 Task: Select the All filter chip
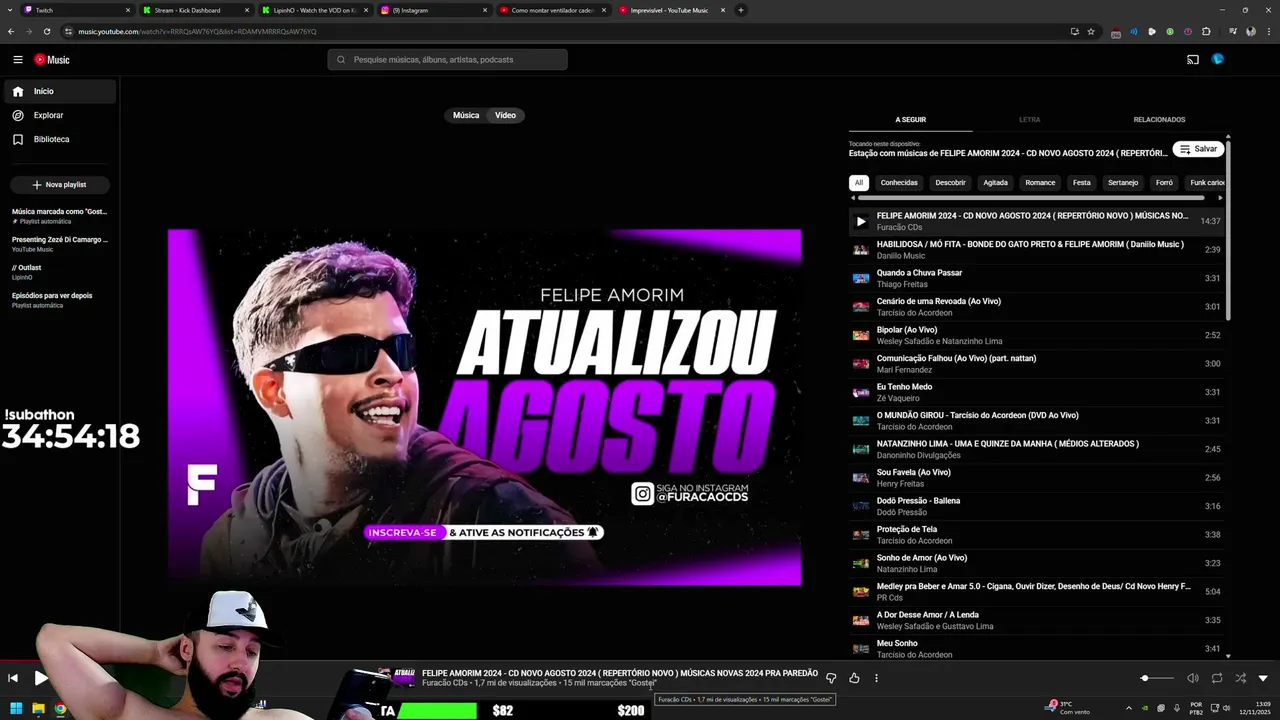(859, 183)
